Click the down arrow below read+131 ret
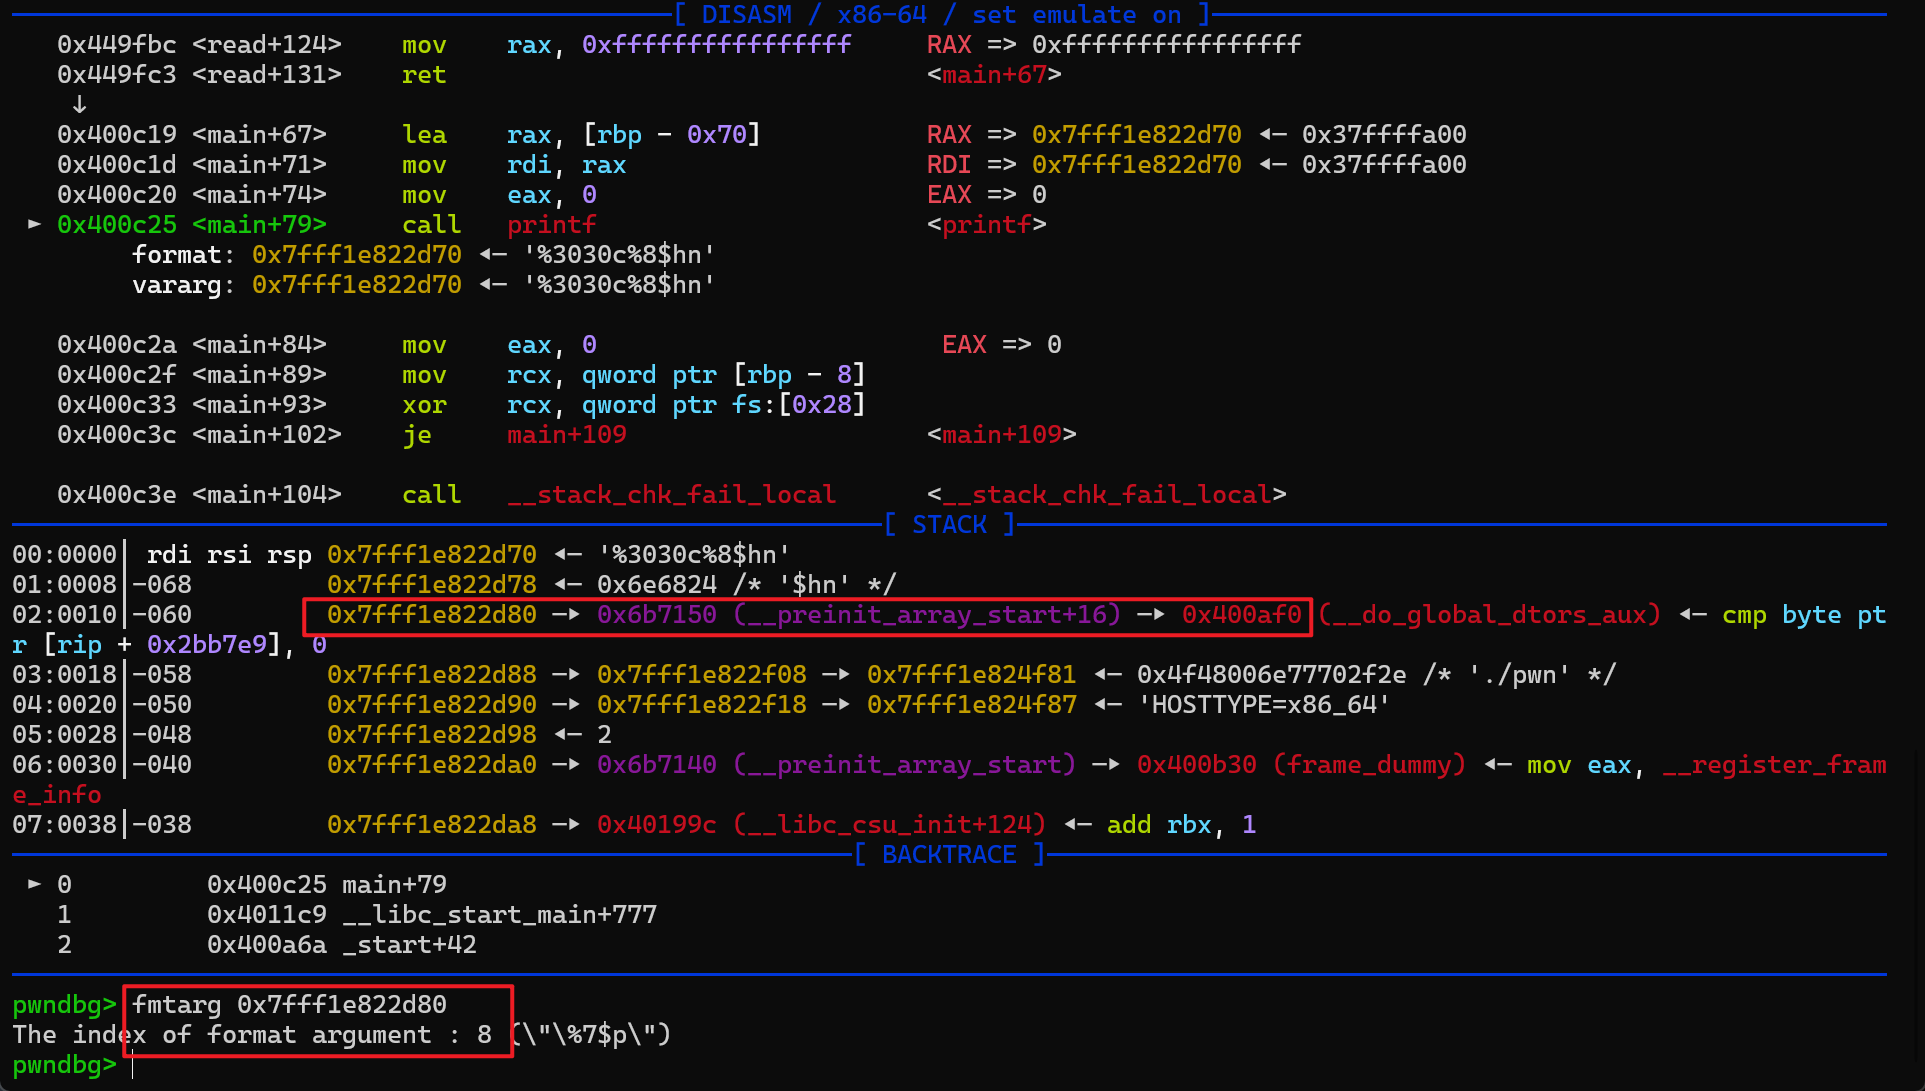This screenshot has width=1925, height=1091. (x=79, y=104)
